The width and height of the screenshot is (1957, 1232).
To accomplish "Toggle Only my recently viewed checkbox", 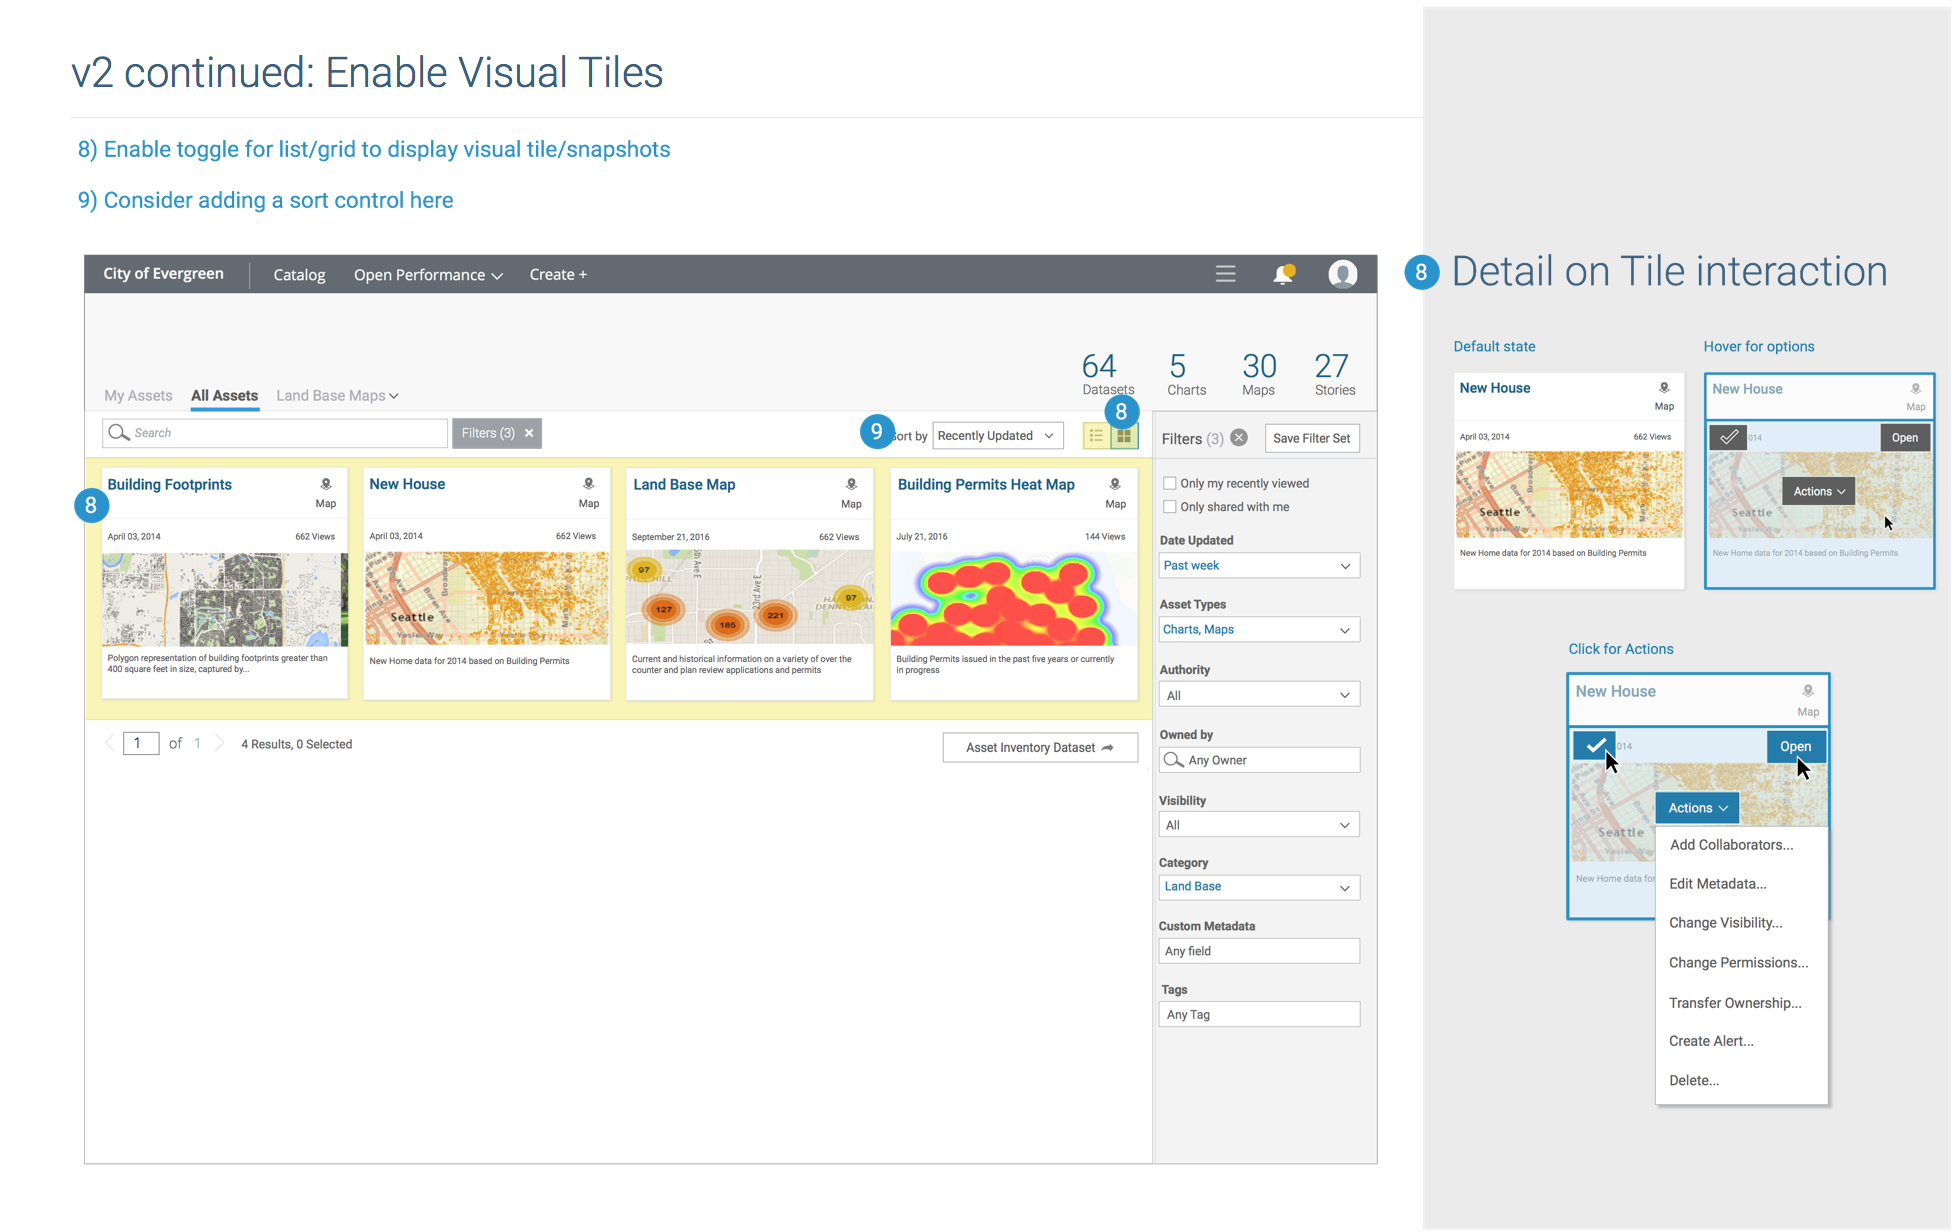I will (x=1170, y=483).
